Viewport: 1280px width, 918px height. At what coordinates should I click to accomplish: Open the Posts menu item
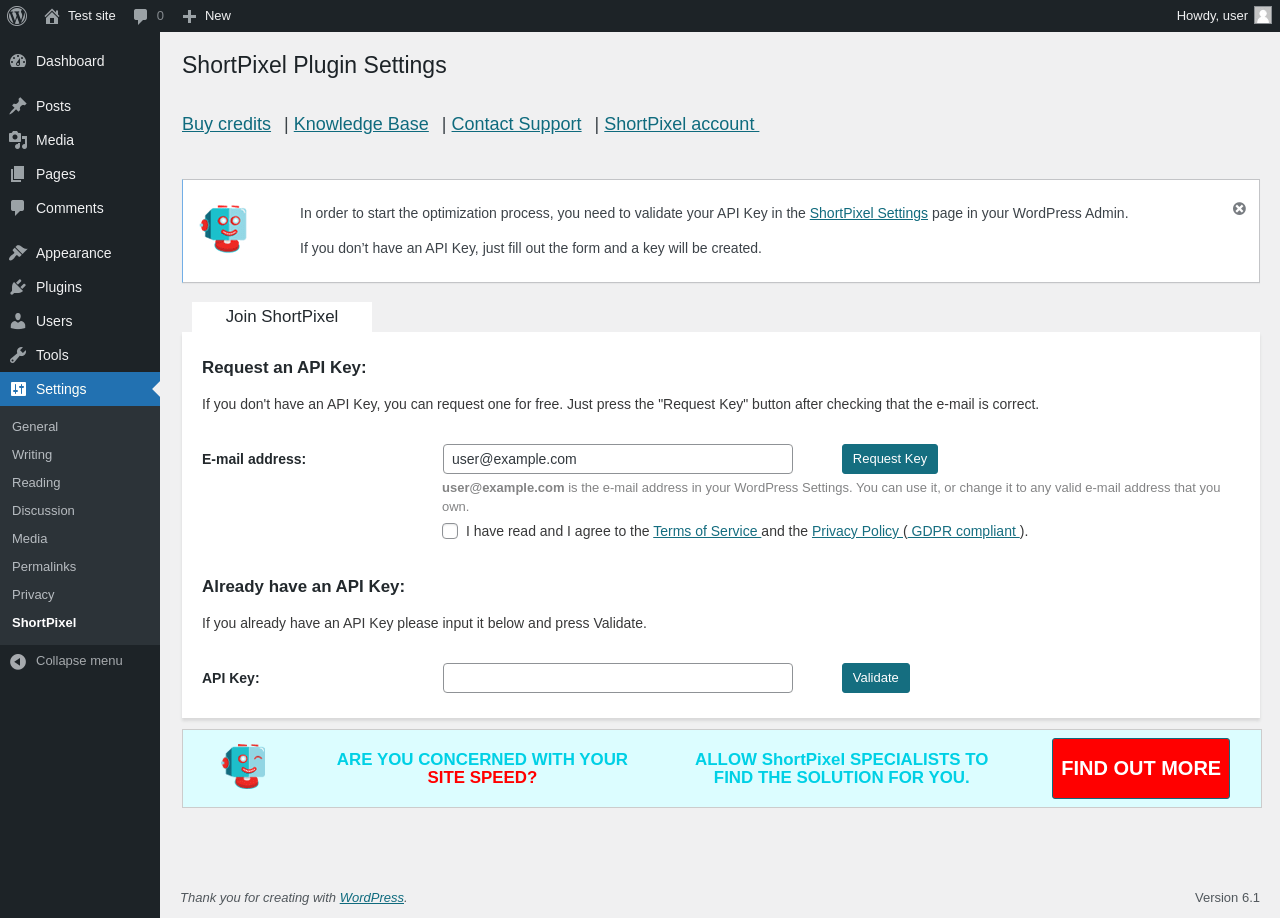[x=80, y=106]
